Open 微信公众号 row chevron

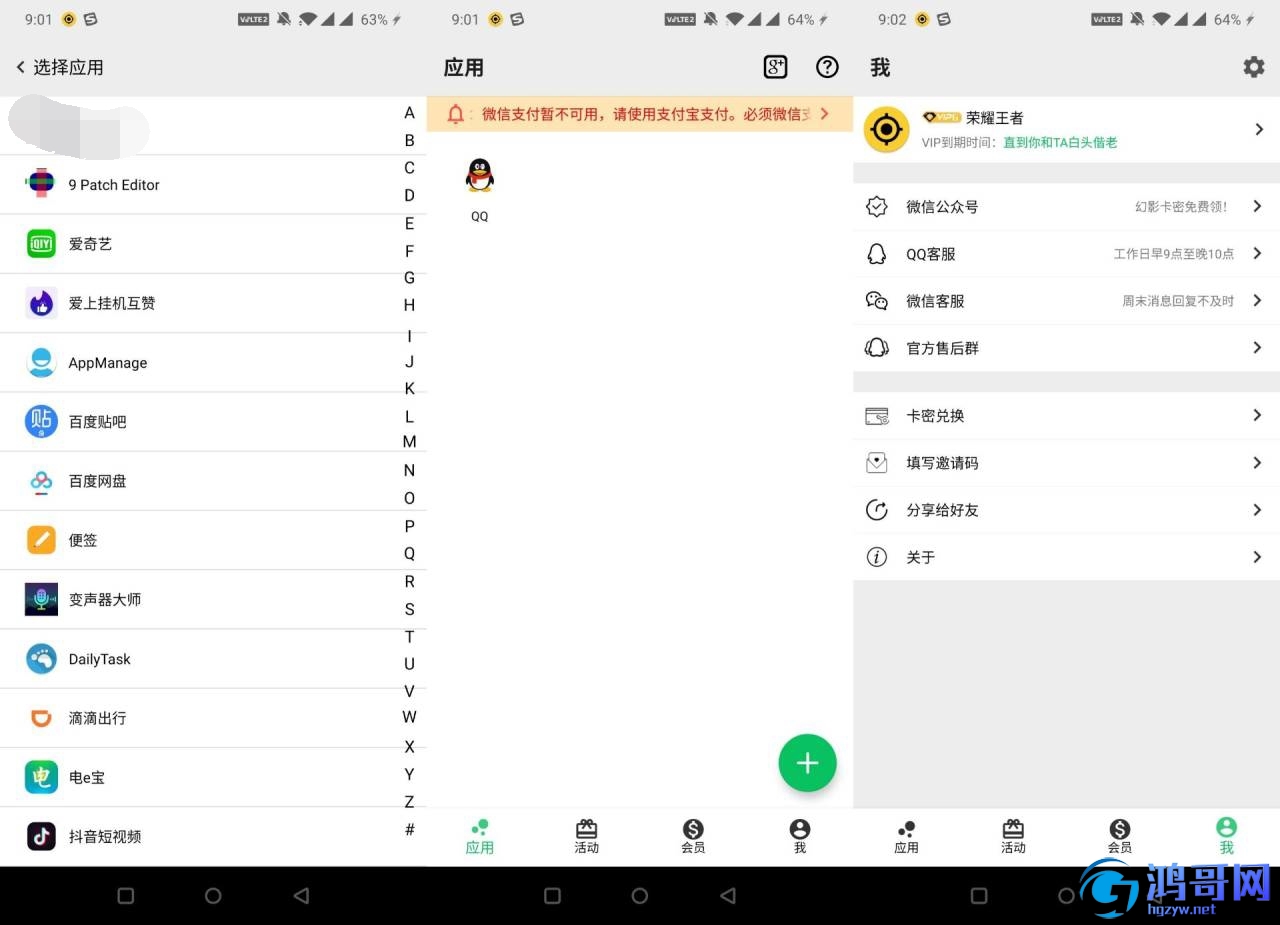pyautogui.click(x=1258, y=206)
